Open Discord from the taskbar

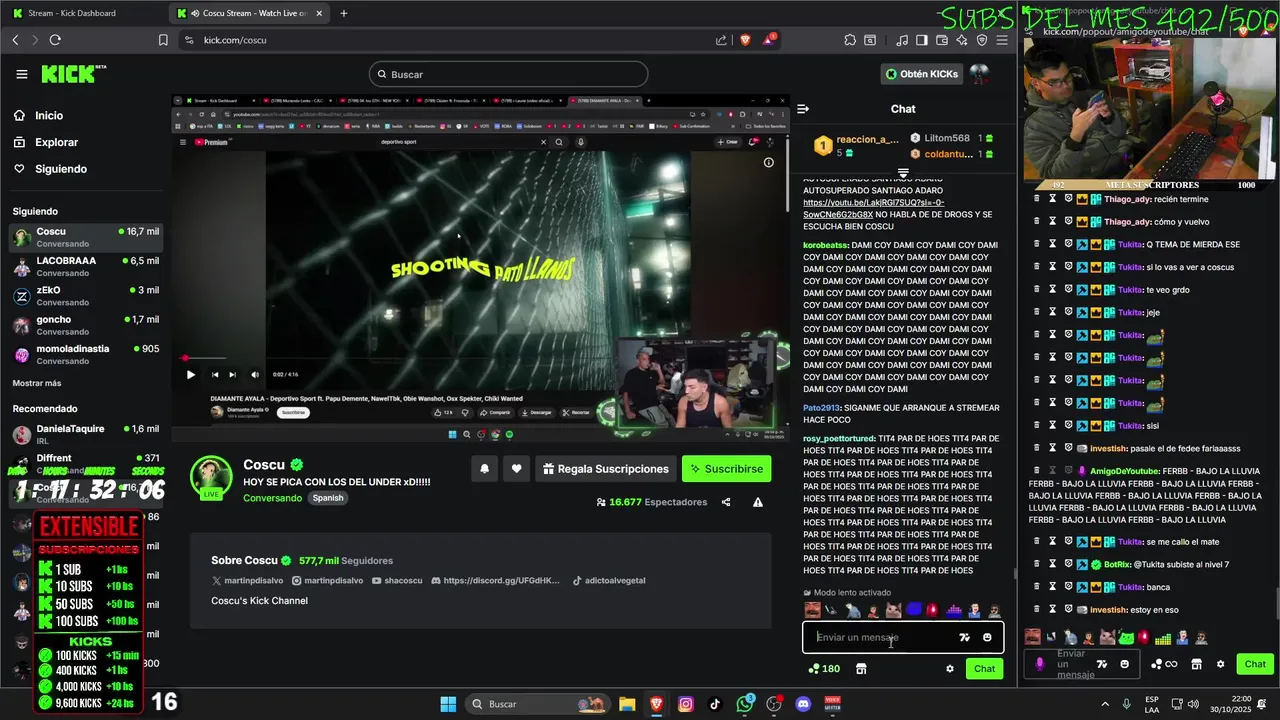point(803,704)
